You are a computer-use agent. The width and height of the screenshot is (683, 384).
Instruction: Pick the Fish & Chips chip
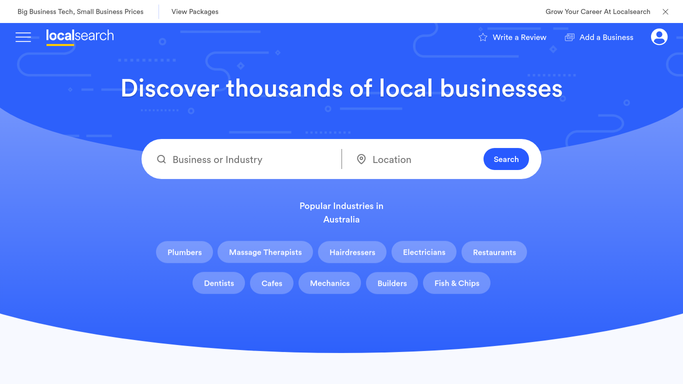click(x=456, y=283)
